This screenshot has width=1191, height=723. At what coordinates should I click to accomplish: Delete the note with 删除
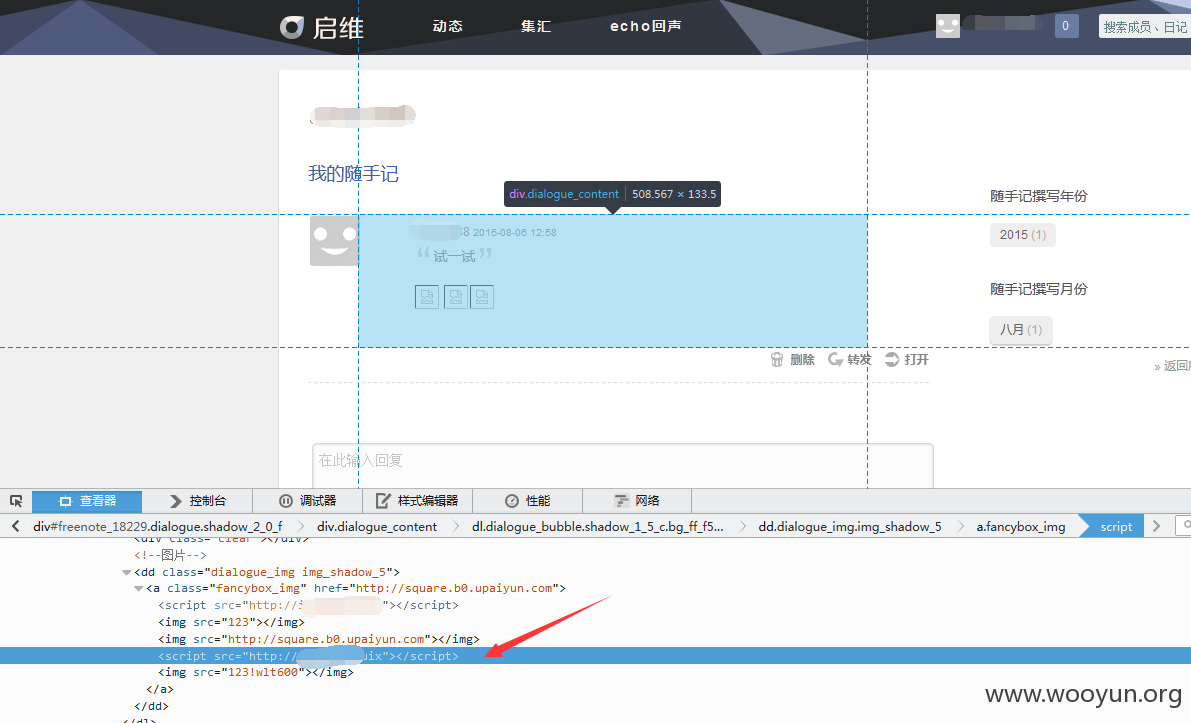pos(792,359)
